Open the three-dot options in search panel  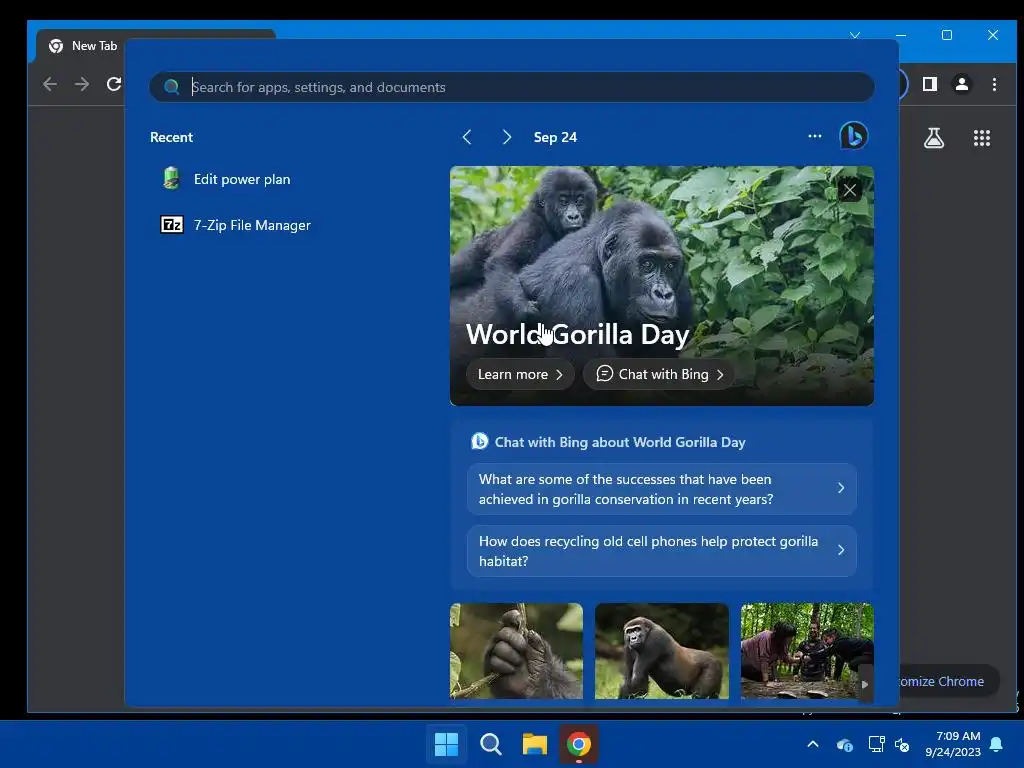coord(814,136)
